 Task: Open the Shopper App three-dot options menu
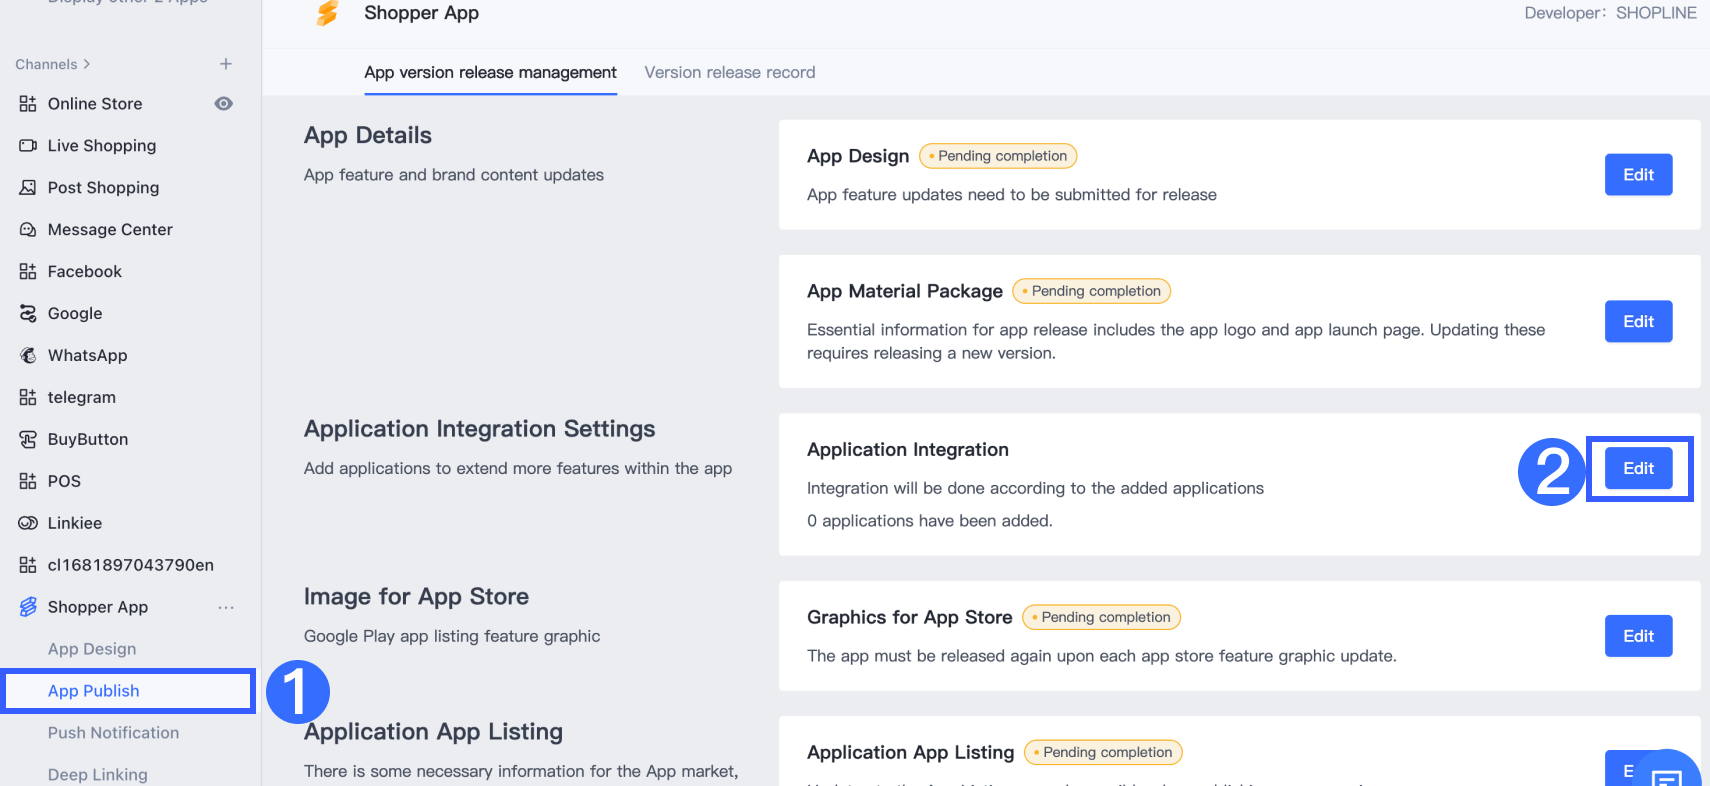click(226, 608)
